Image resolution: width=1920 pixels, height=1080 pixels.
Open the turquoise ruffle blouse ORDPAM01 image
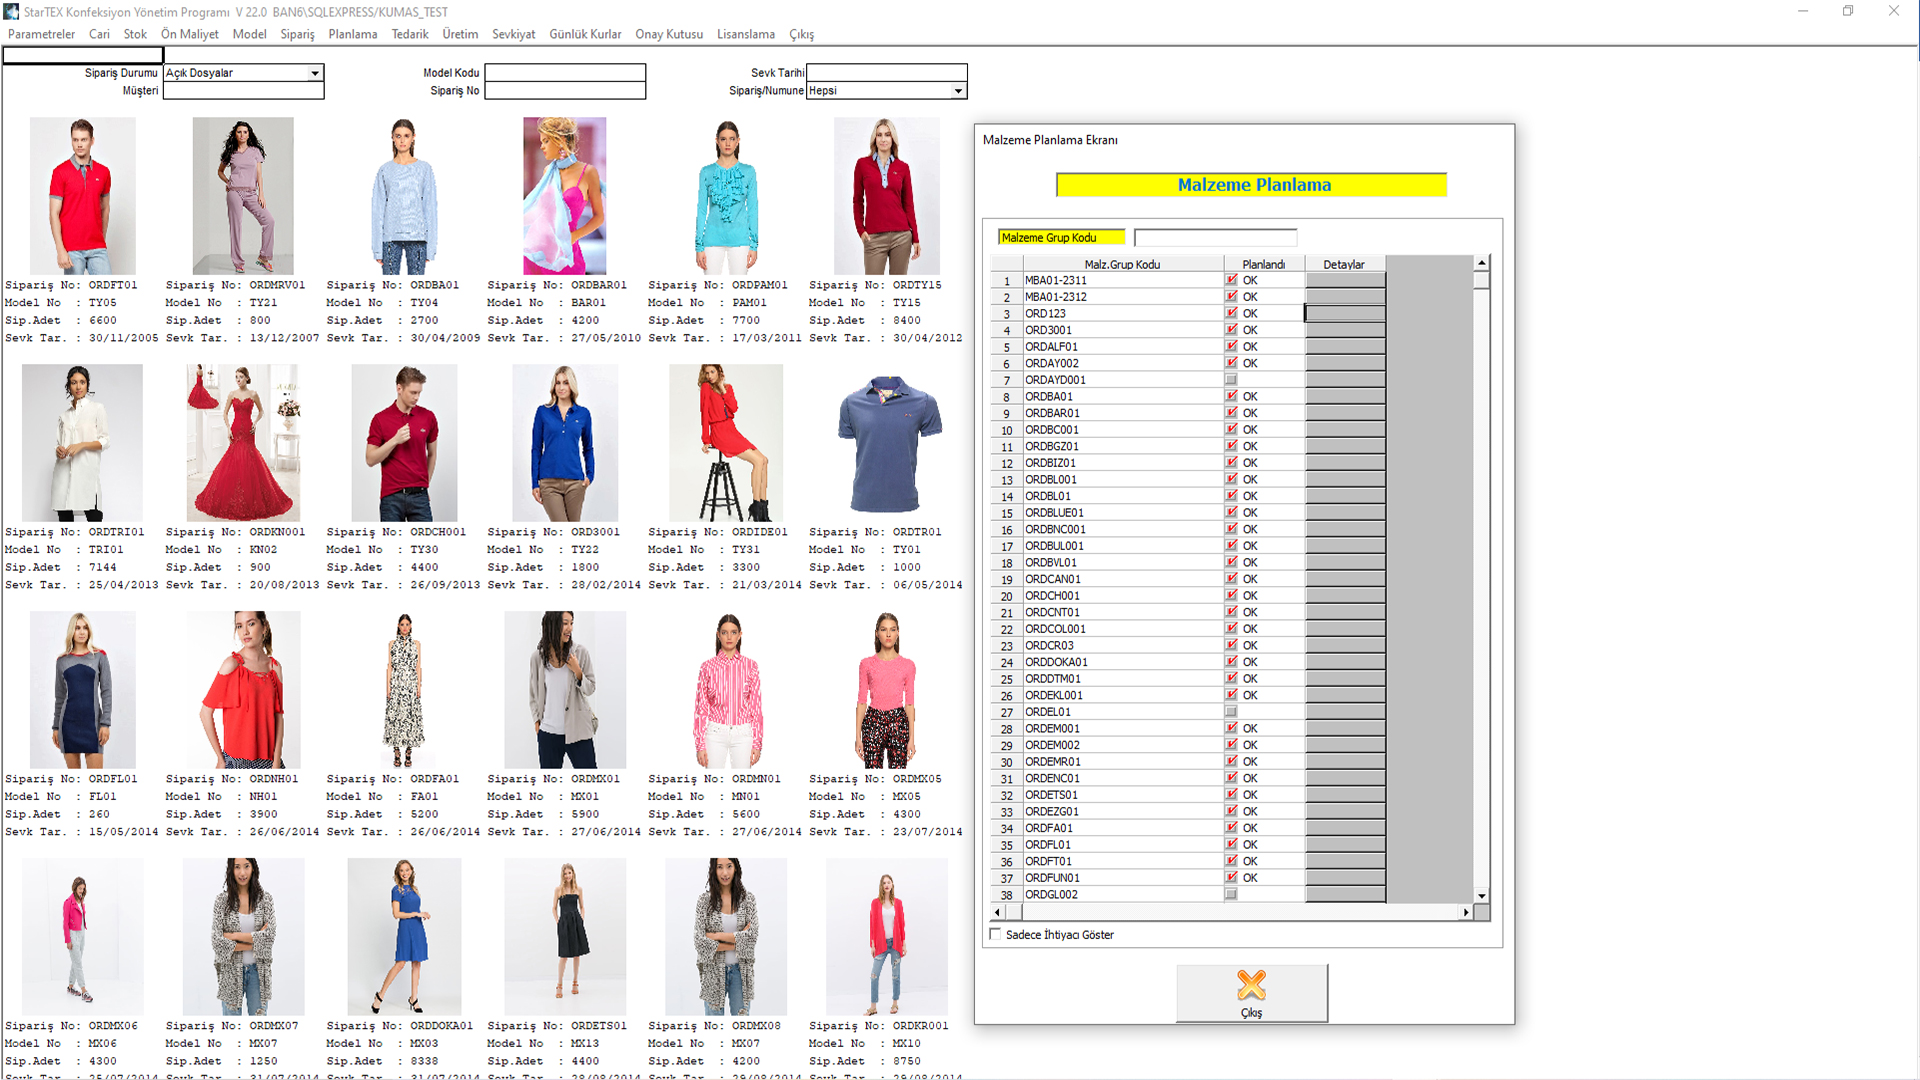tap(727, 196)
